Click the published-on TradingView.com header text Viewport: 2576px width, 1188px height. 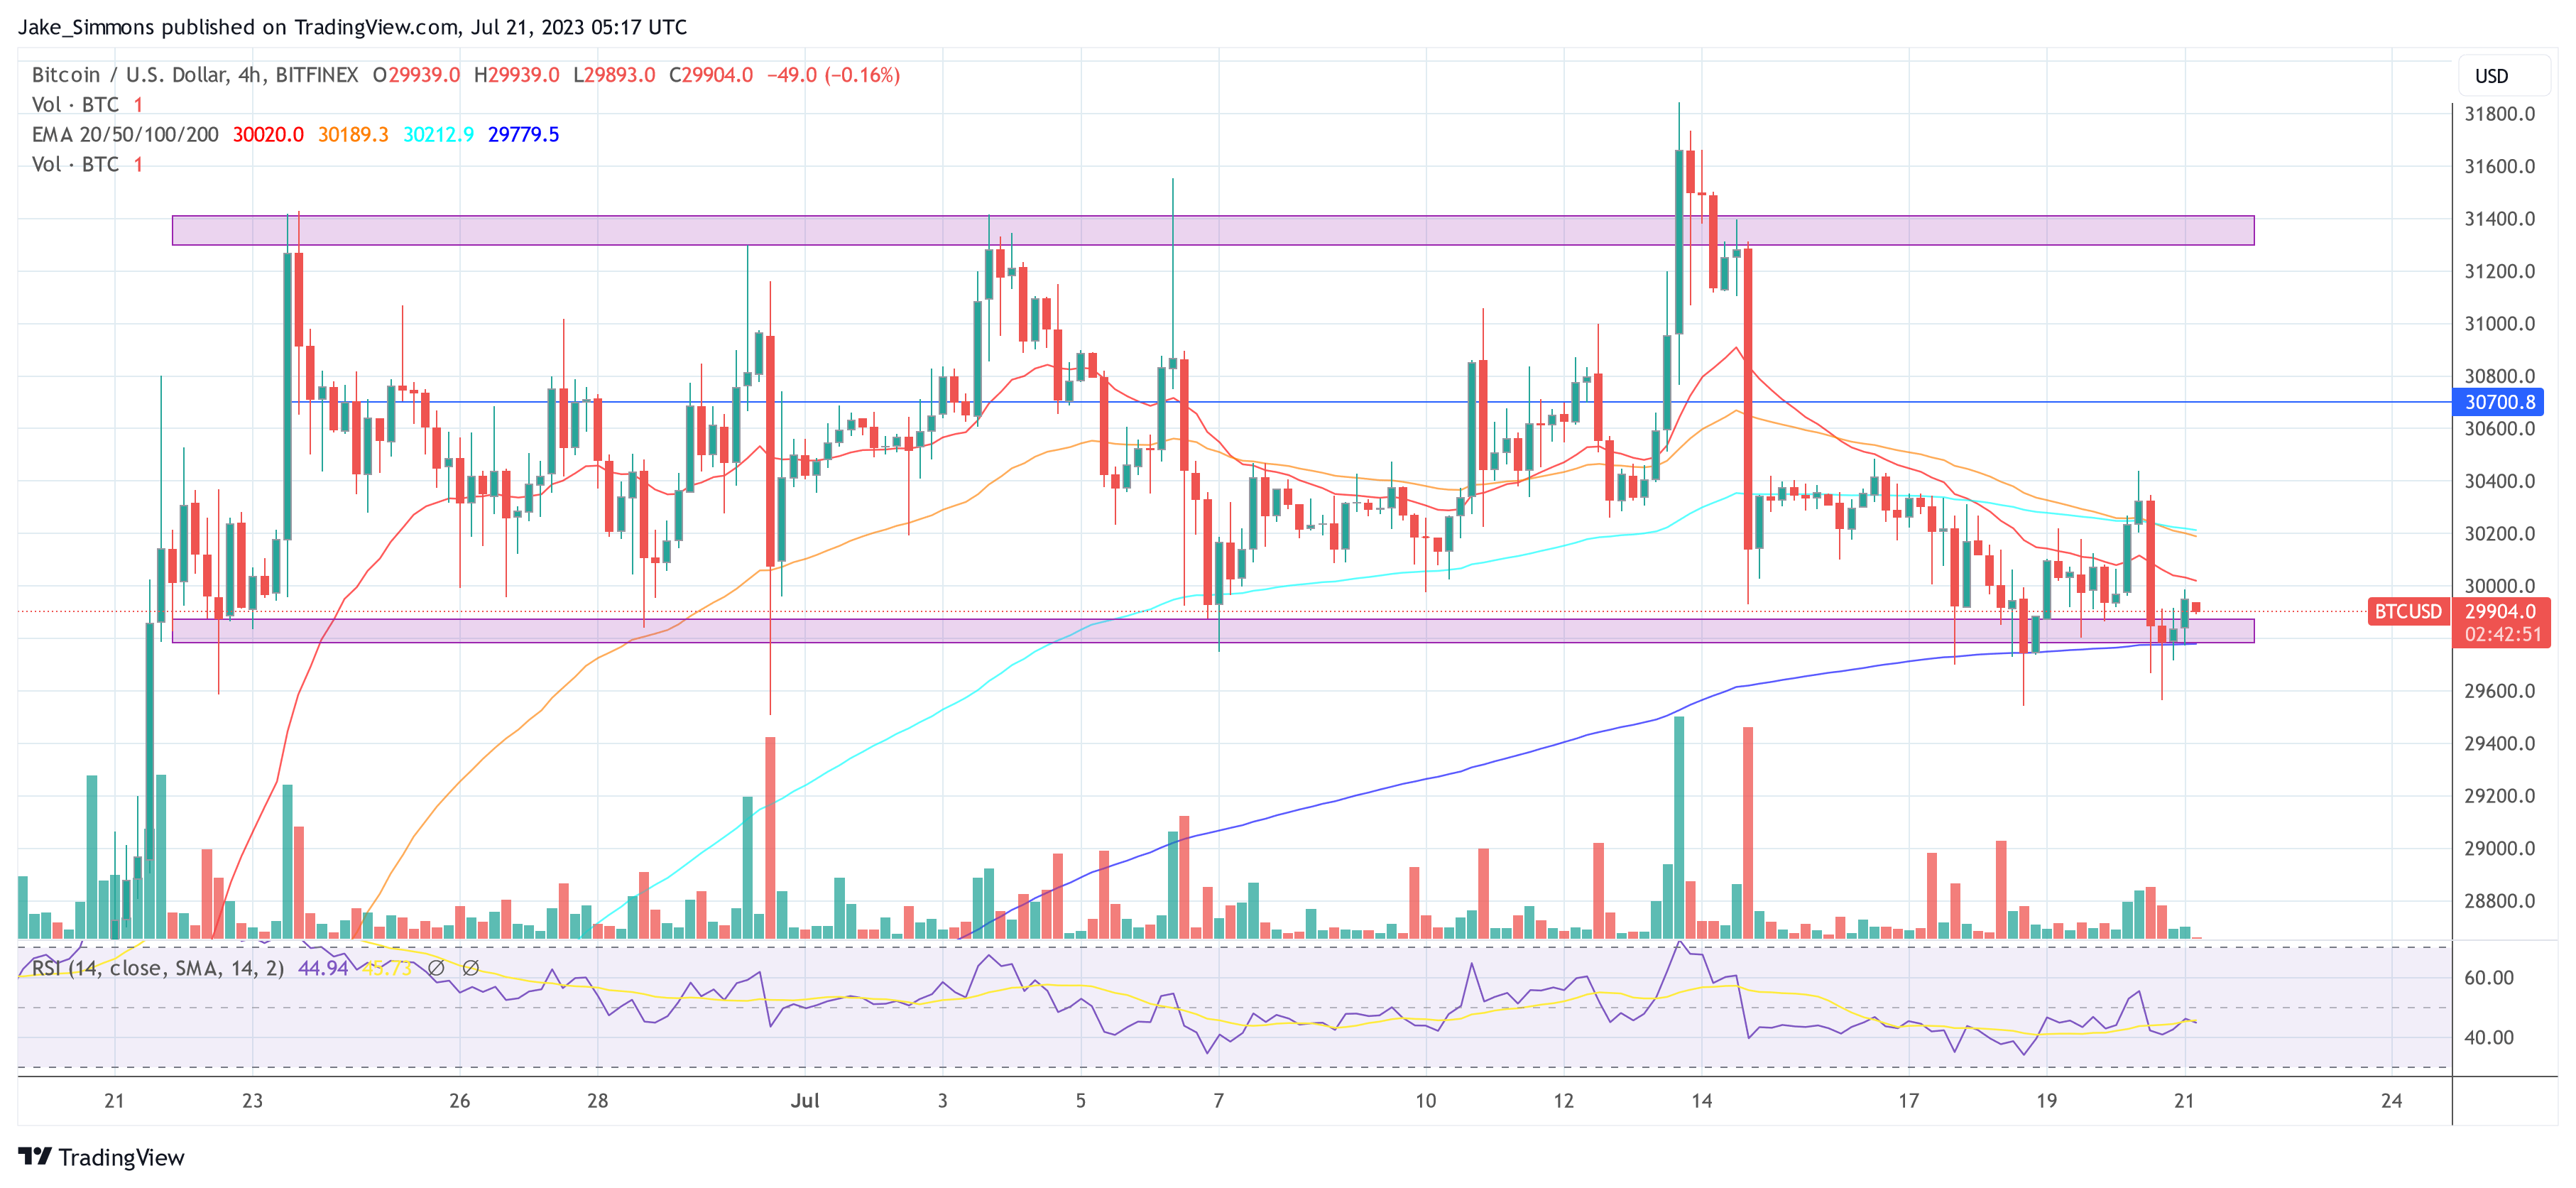[352, 27]
